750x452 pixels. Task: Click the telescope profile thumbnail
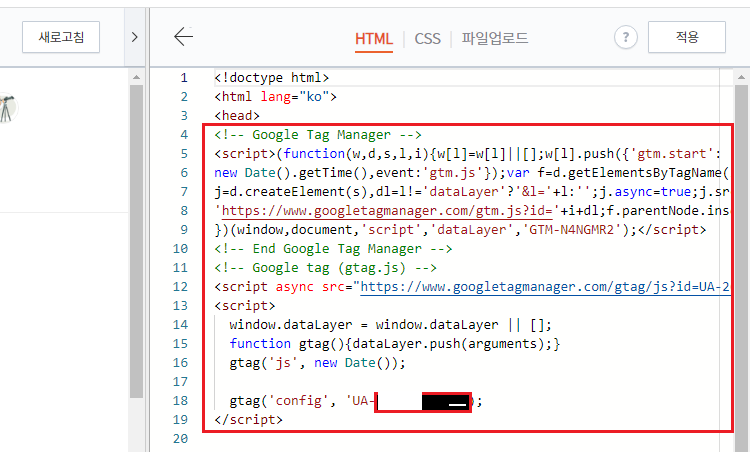[7, 108]
